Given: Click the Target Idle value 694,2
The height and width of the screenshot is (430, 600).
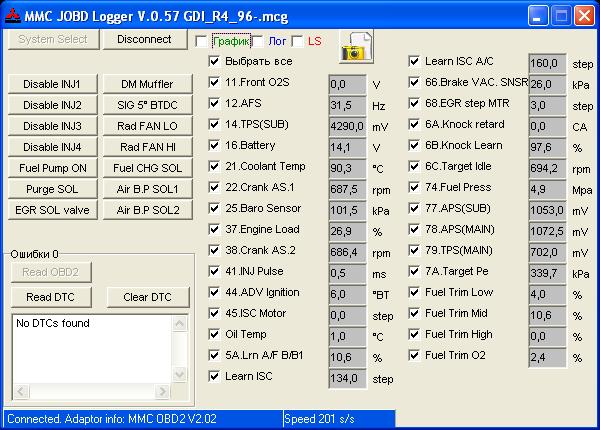Looking at the screenshot, I should pos(547,168).
